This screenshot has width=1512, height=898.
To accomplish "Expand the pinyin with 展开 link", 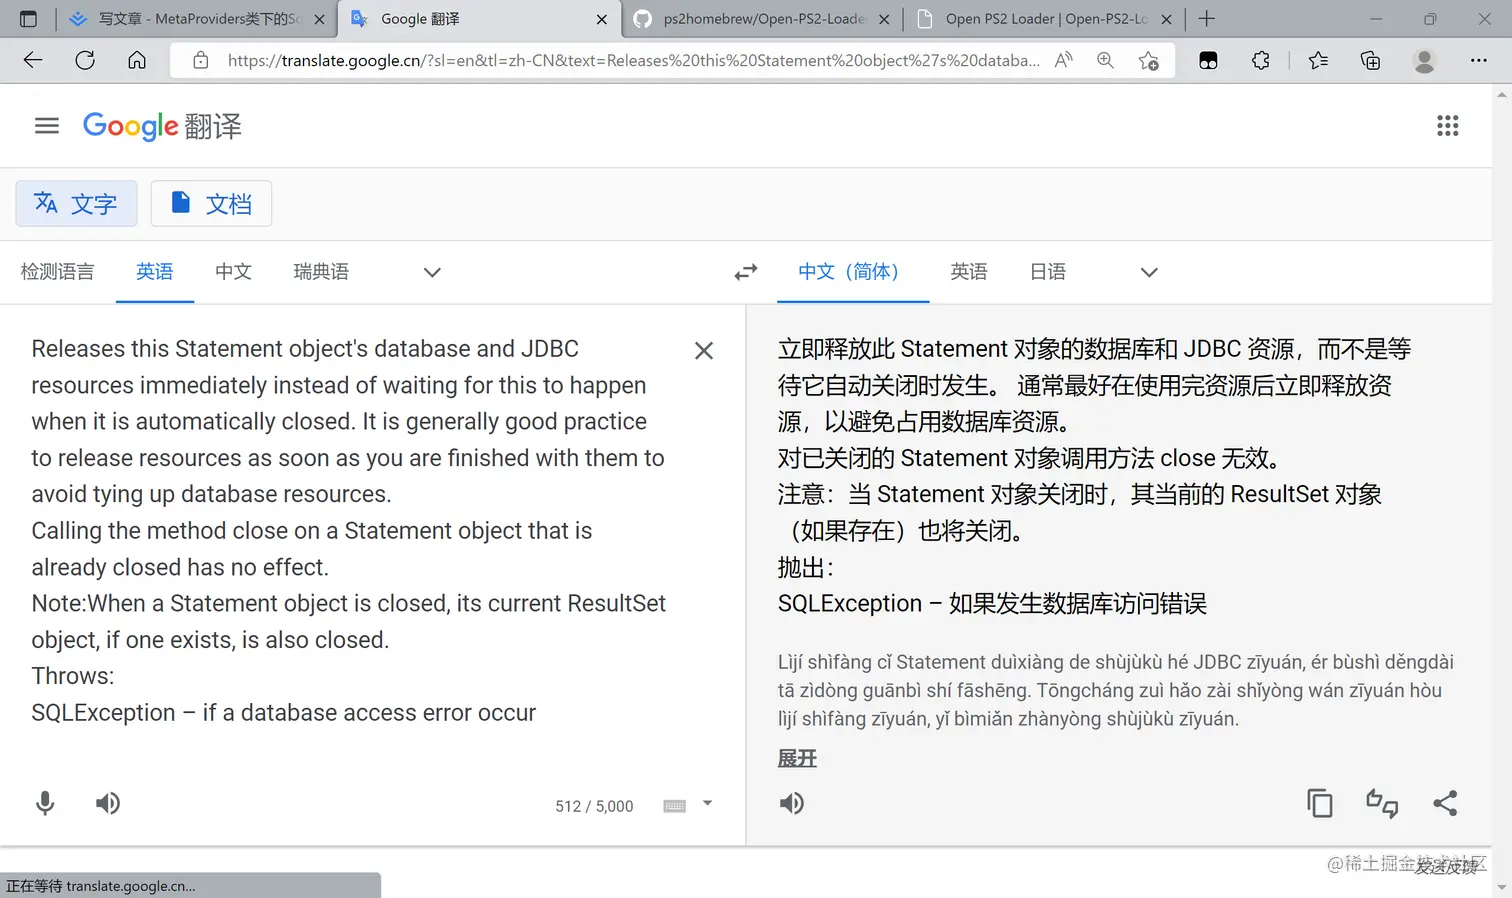I will coord(797,759).
